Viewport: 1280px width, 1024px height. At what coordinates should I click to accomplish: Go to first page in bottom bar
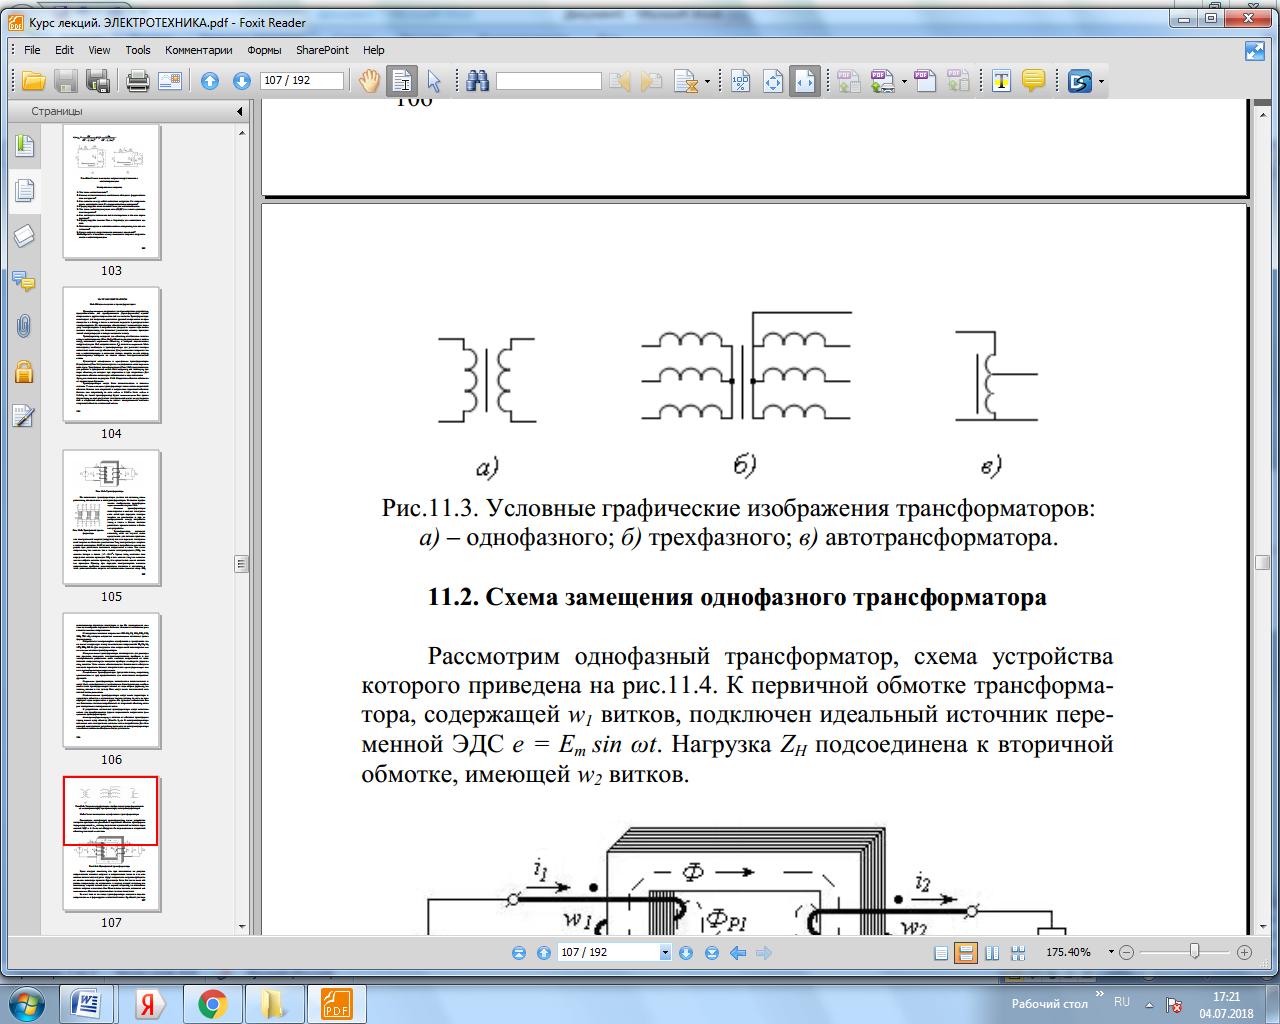click(519, 953)
